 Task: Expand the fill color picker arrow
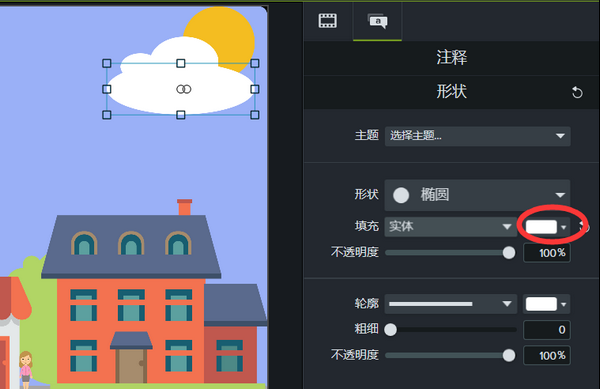[564, 227]
